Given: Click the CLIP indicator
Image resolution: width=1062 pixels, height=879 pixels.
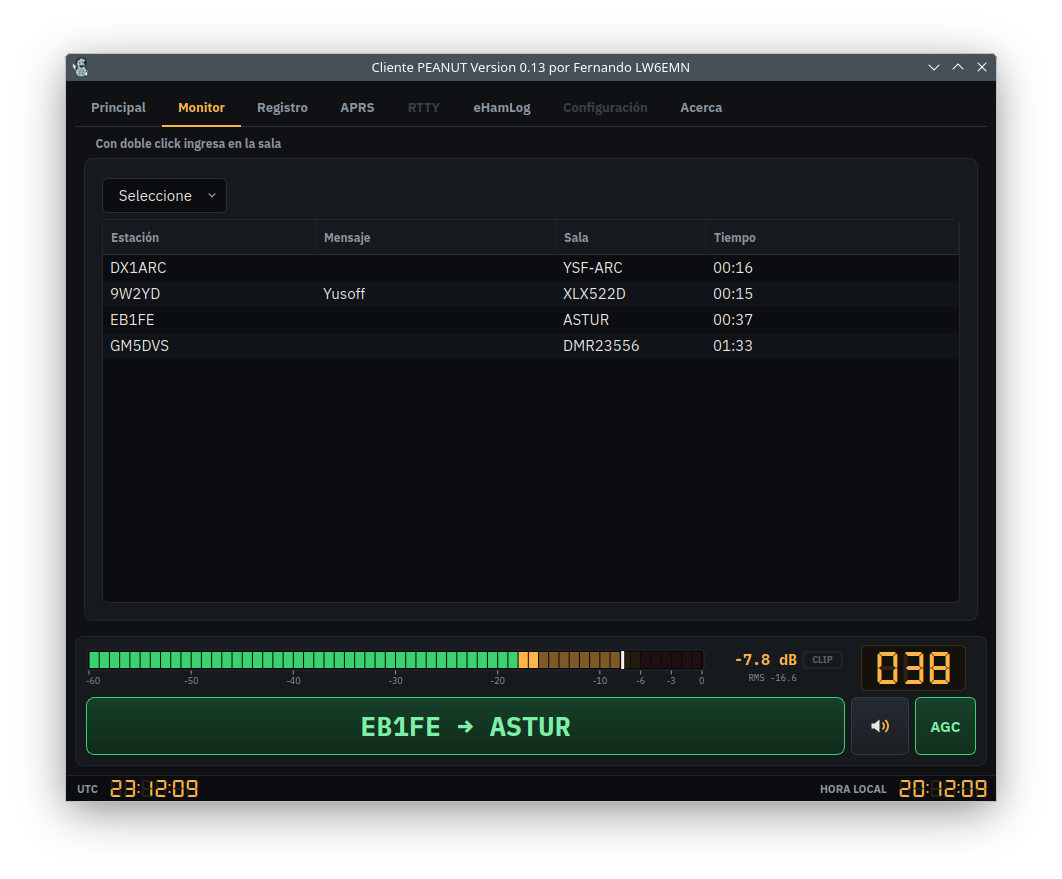Looking at the screenshot, I should coord(822,660).
